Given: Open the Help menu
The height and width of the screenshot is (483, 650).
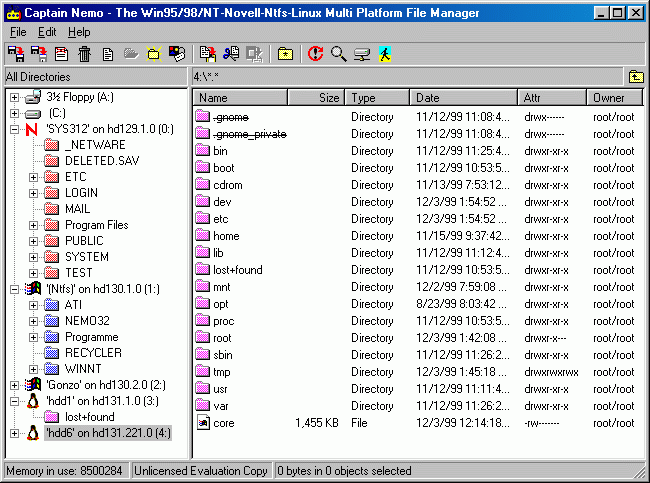Looking at the screenshot, I should [79, 32].
